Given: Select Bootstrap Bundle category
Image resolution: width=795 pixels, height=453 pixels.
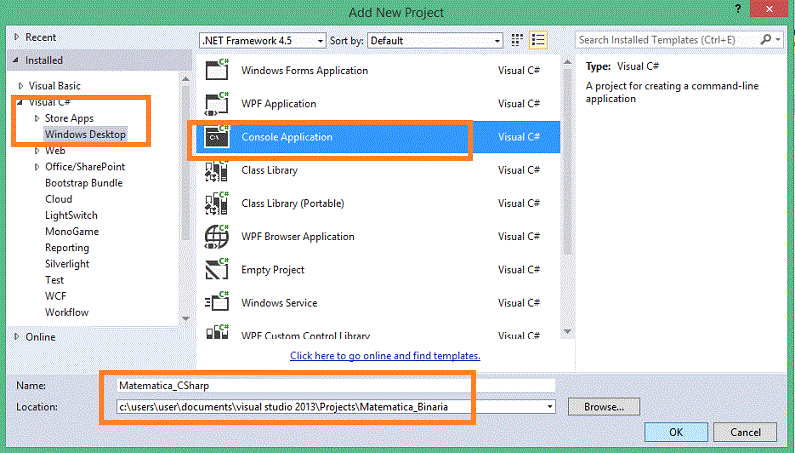Looking at the screenshot, I should tap(84, 183).
